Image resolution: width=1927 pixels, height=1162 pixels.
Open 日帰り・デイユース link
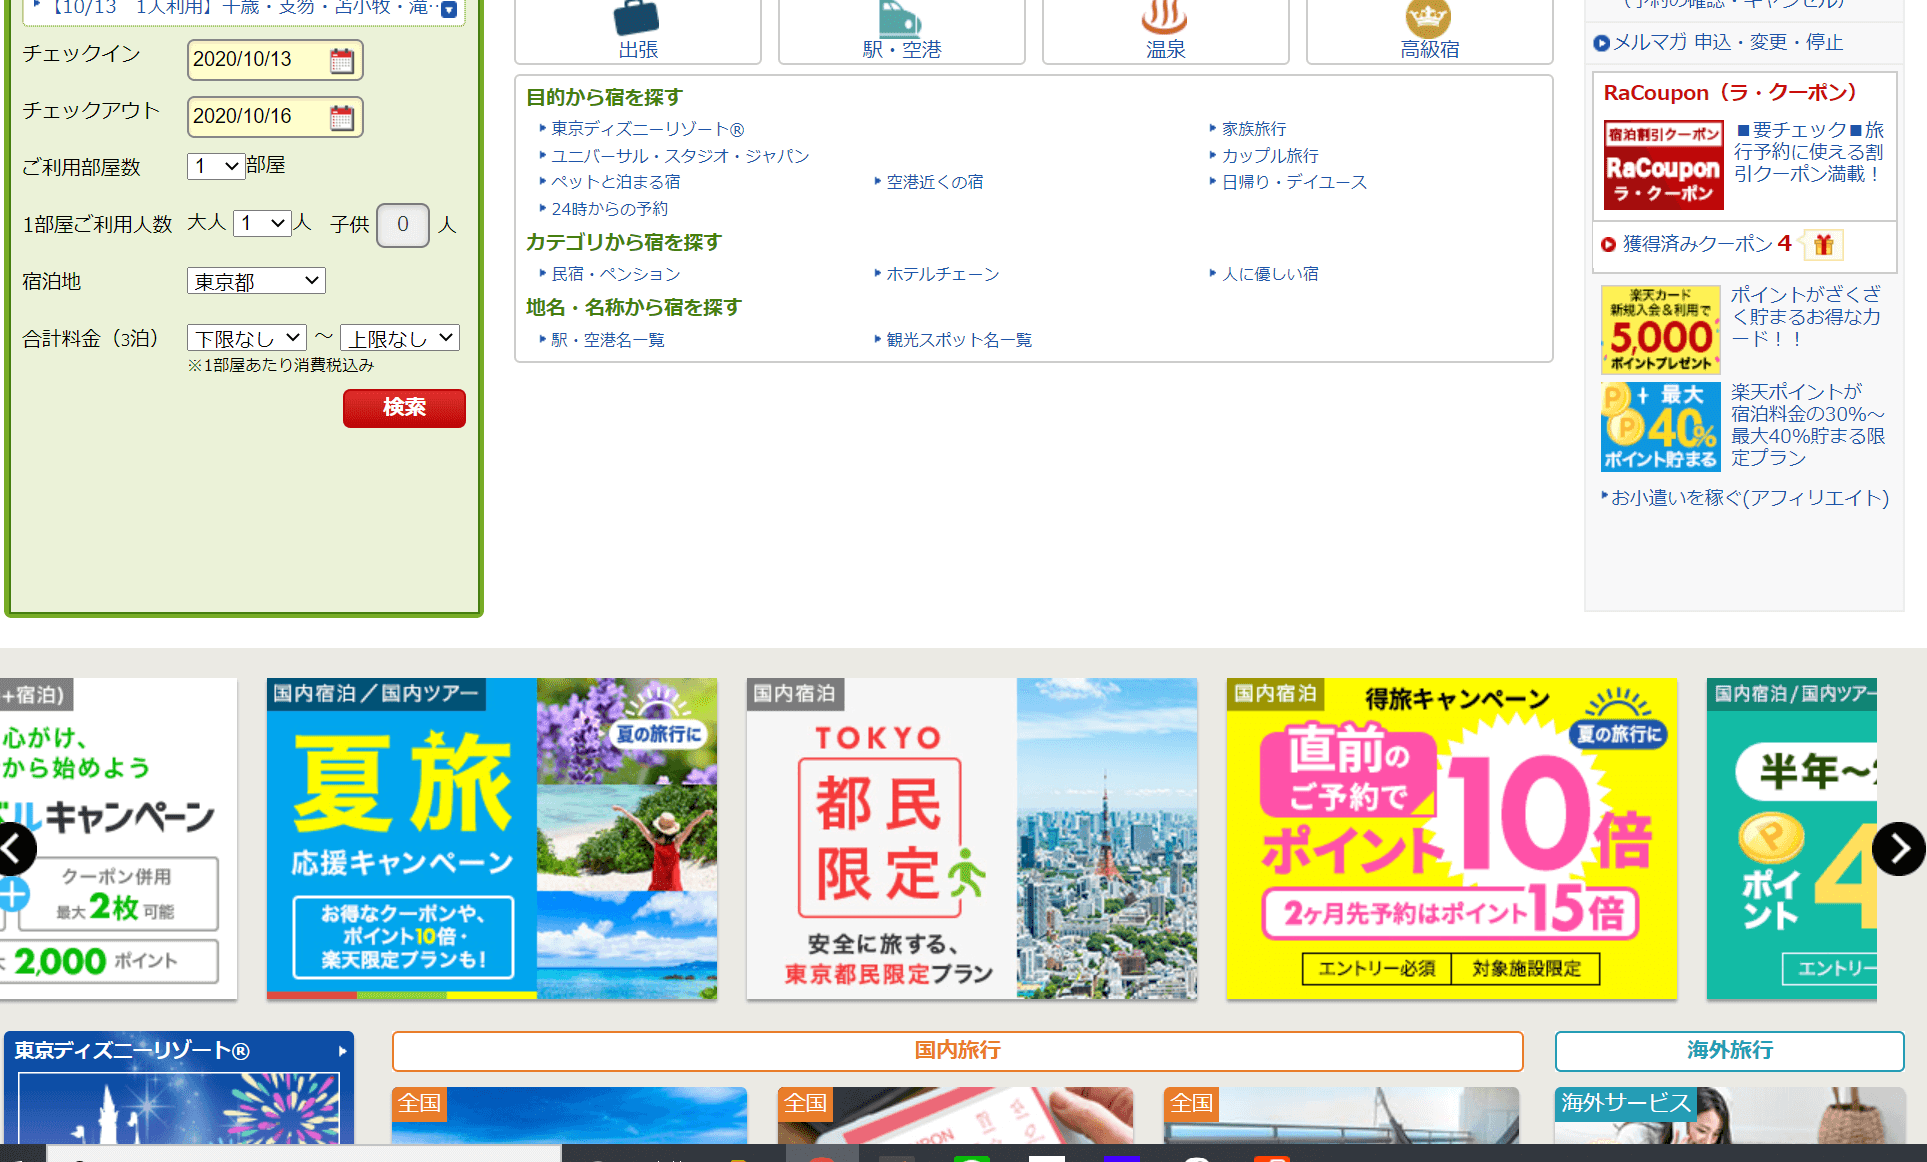pyautogui.click(x=1294, y=182)
